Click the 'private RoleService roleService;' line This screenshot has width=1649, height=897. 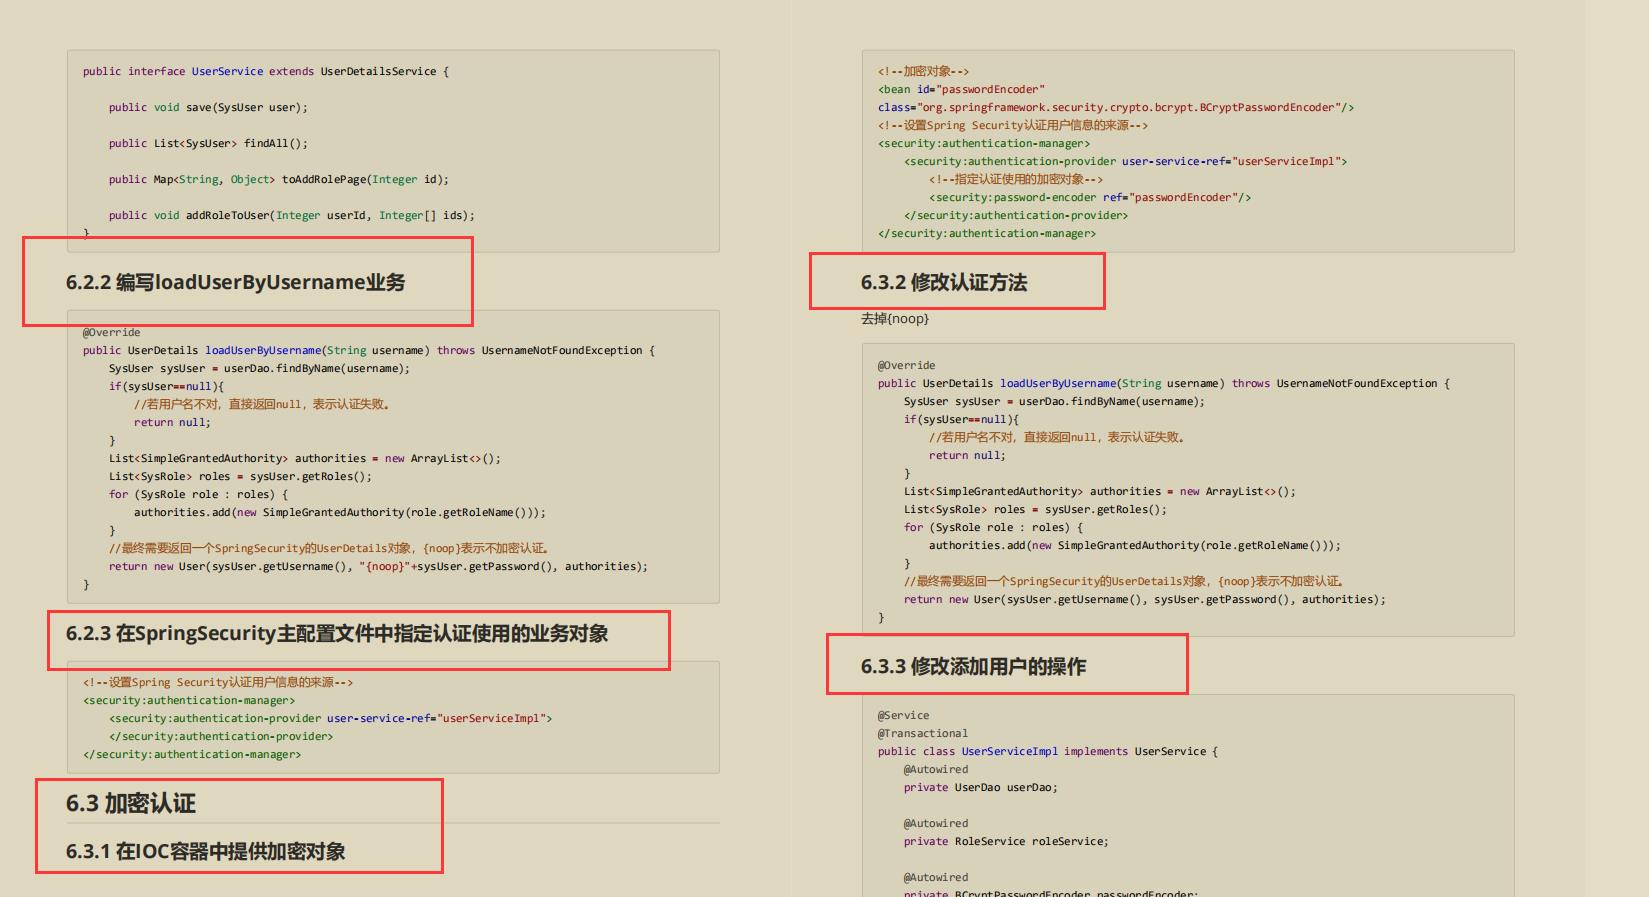point(1006,842)
